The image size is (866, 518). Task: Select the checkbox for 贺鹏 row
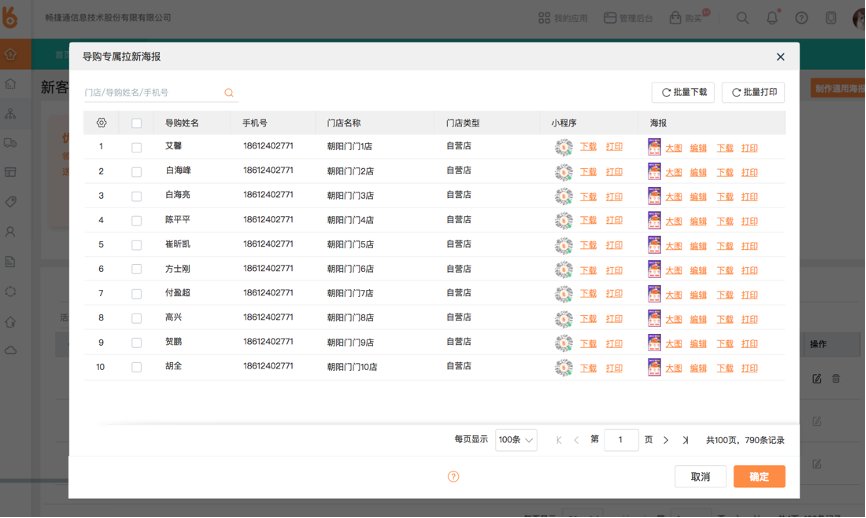[137, 343]
